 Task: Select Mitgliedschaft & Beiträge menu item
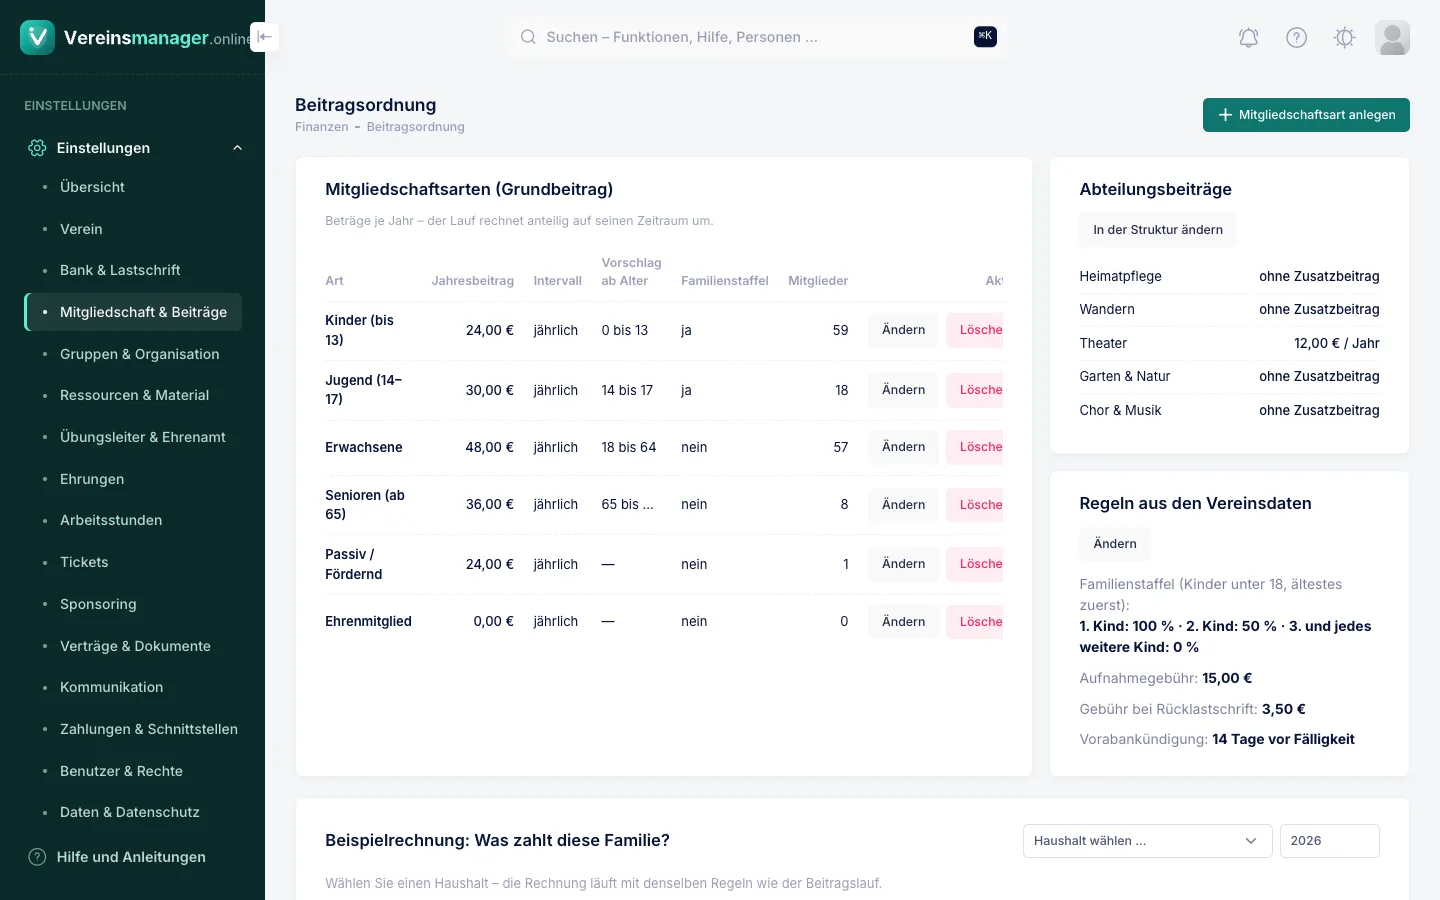133,312
